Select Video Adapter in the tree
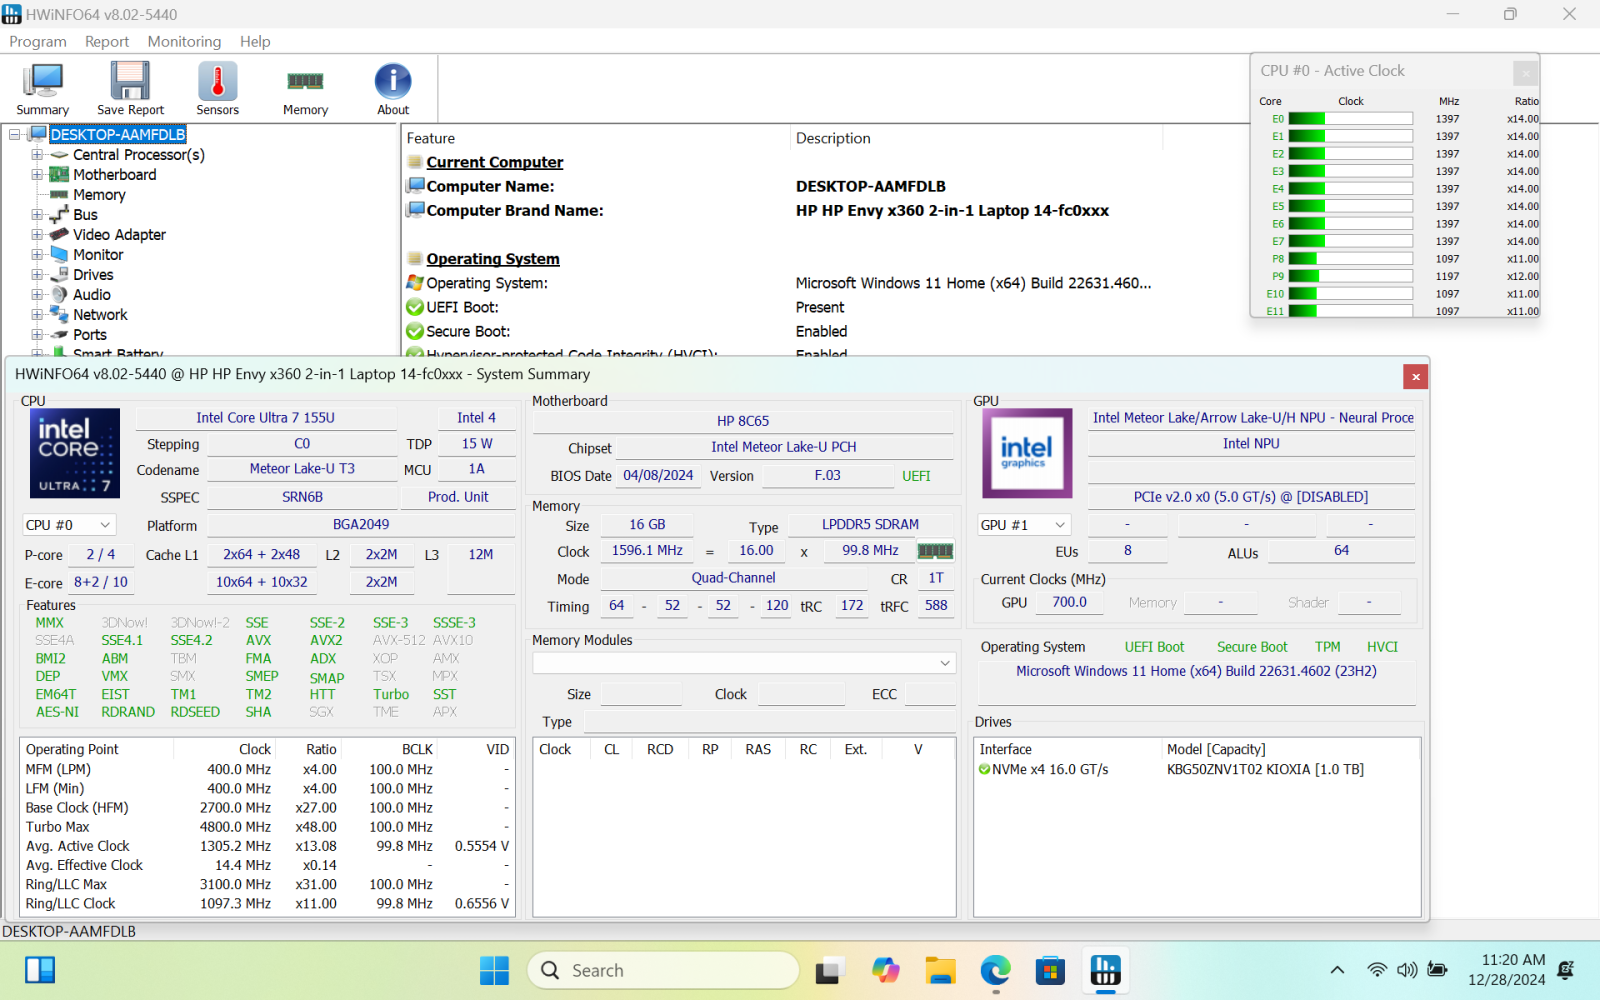 coord(119,235)
